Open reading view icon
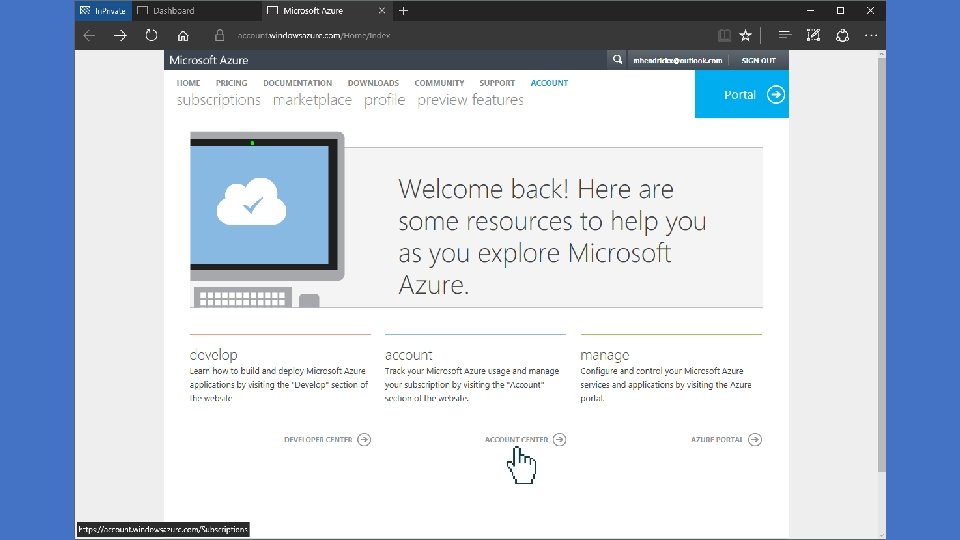Viewport: 960px width, 540px height. 724,36
